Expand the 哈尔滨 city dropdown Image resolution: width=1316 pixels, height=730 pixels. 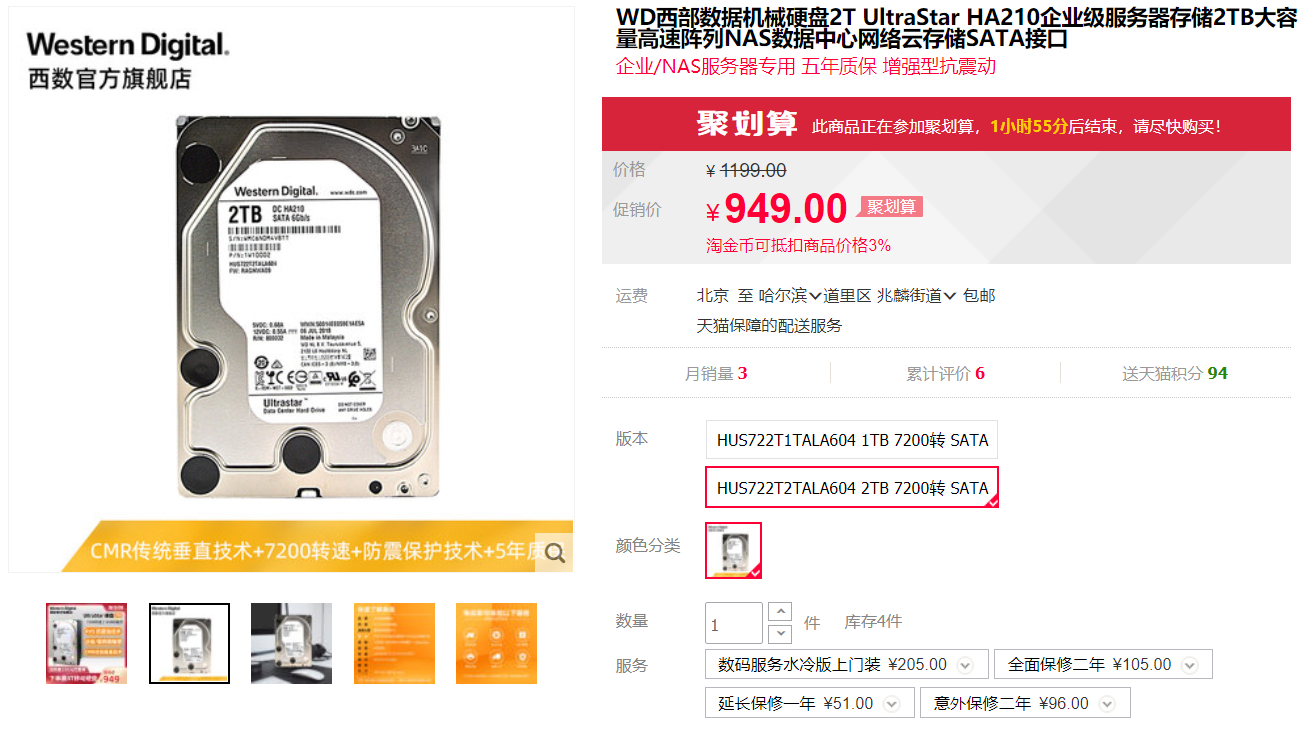click(x=790, y=296)
